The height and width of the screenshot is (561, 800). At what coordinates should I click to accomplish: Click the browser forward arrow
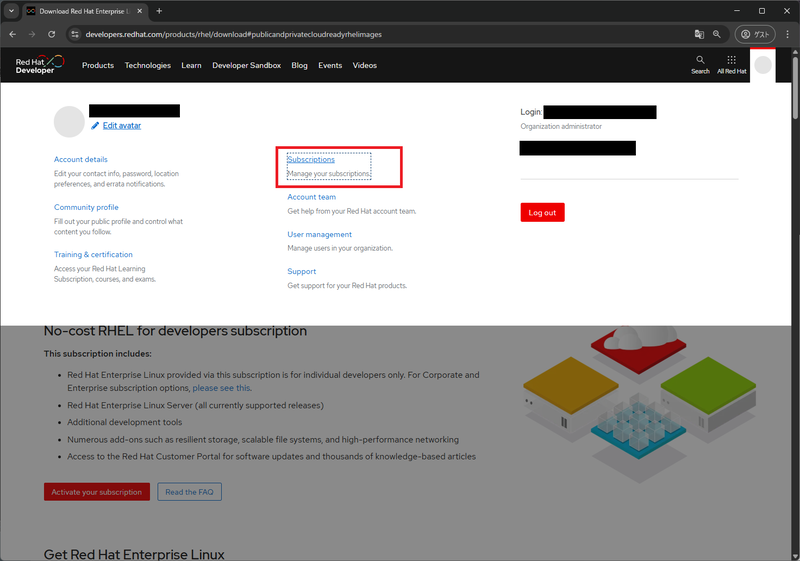click(x=32, y=34)
